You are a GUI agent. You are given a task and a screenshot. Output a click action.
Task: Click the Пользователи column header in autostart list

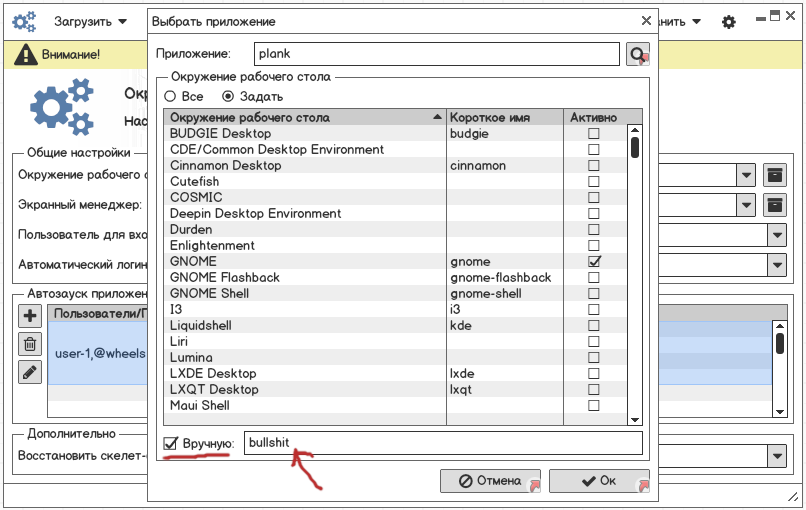click(98, 314)
